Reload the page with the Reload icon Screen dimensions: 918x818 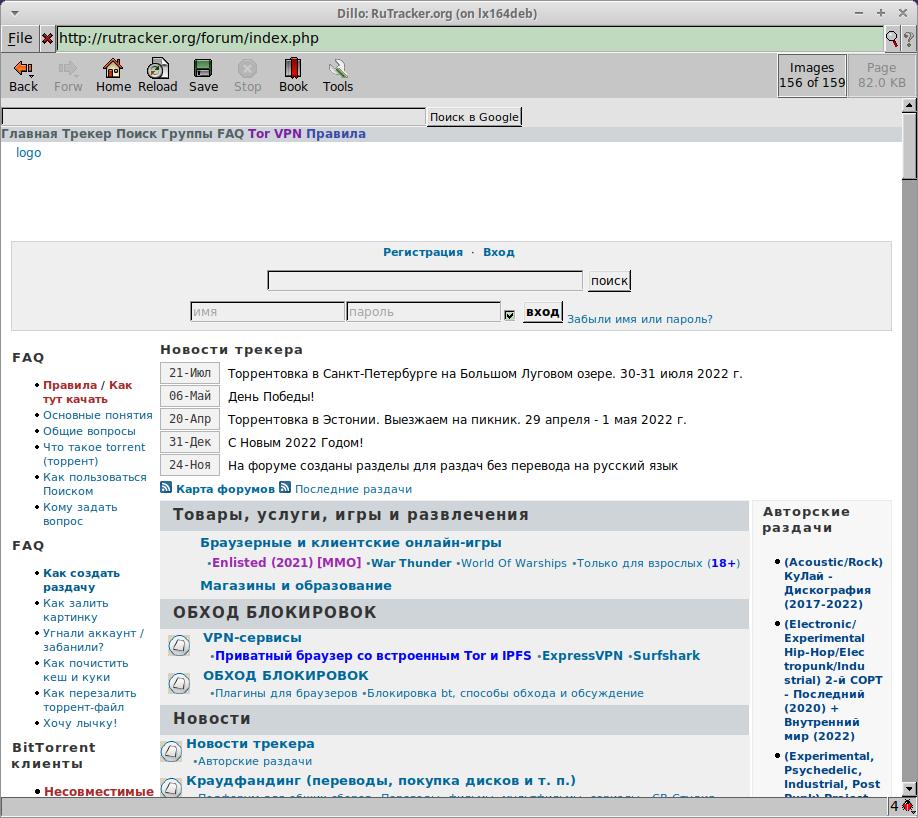pos(158,68)
